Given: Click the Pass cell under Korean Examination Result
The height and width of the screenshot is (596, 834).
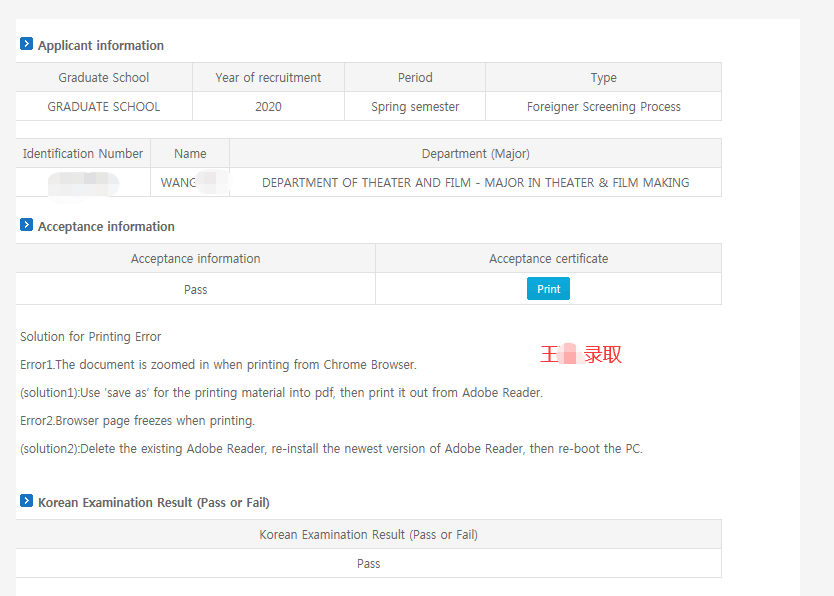Looking at the screenshot, I should (368, 563).
